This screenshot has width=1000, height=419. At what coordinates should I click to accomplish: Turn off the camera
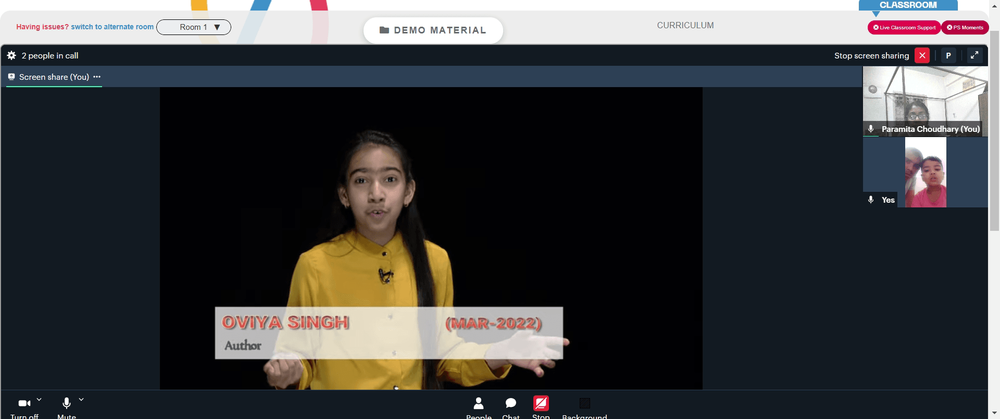(x=24, y=408)
